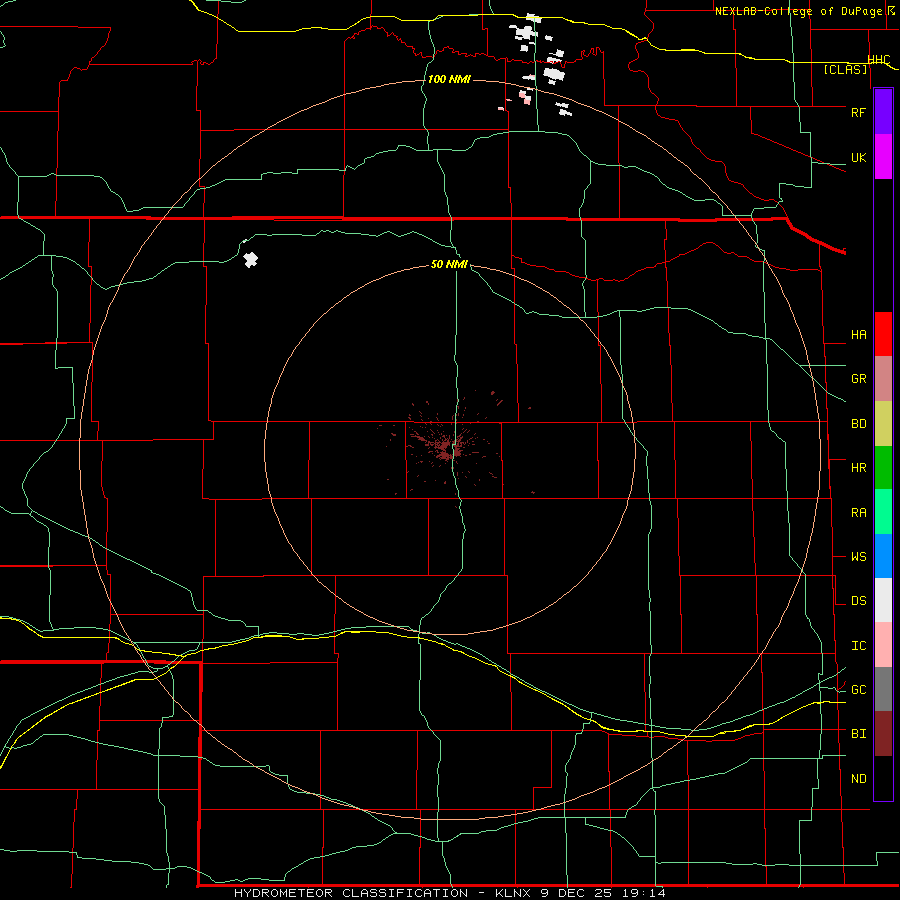Viewport: 900px width, 900px height.
Task: Click the 9 DEC 25 19:14 timestamp
Action: coord(603,893)
